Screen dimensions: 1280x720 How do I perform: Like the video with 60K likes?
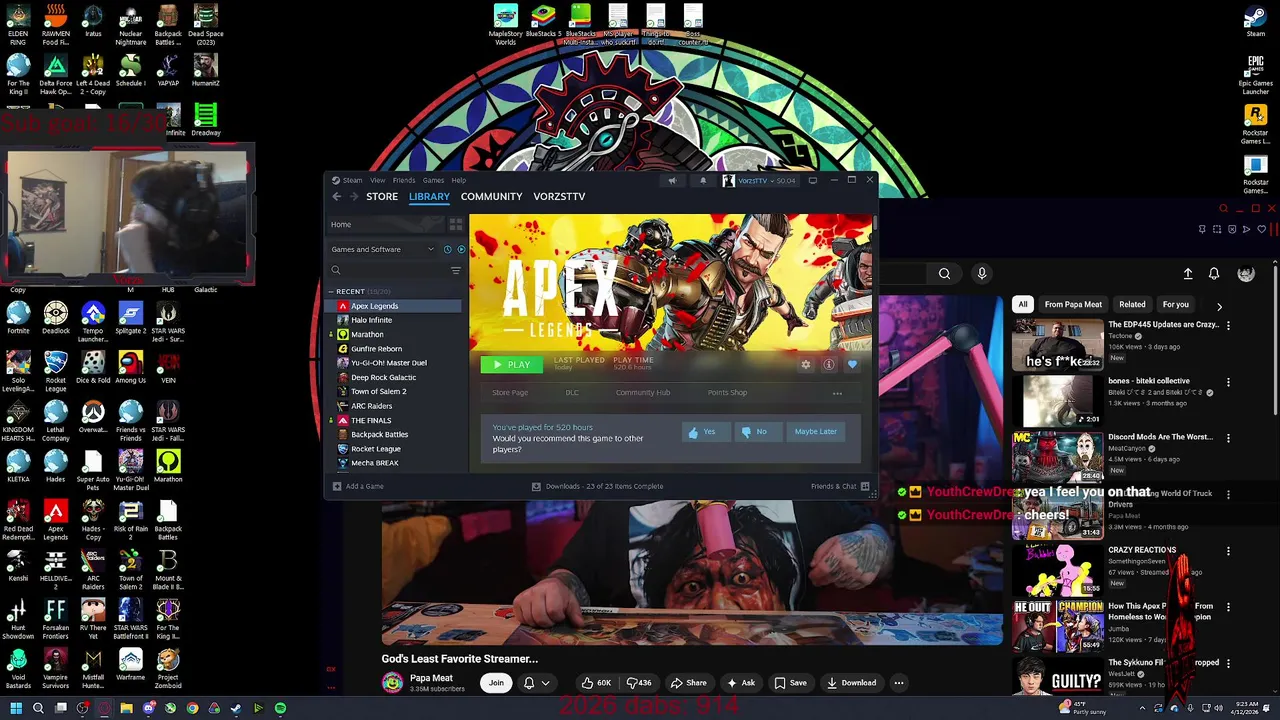597,683
